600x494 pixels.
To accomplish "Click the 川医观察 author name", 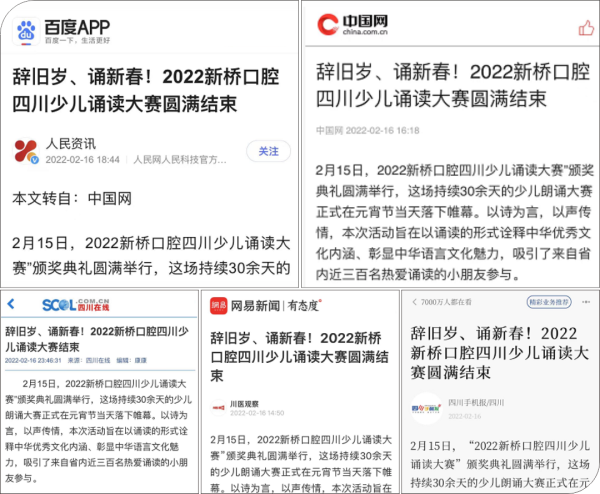I will pyautogui.click(x=246, y=401).
